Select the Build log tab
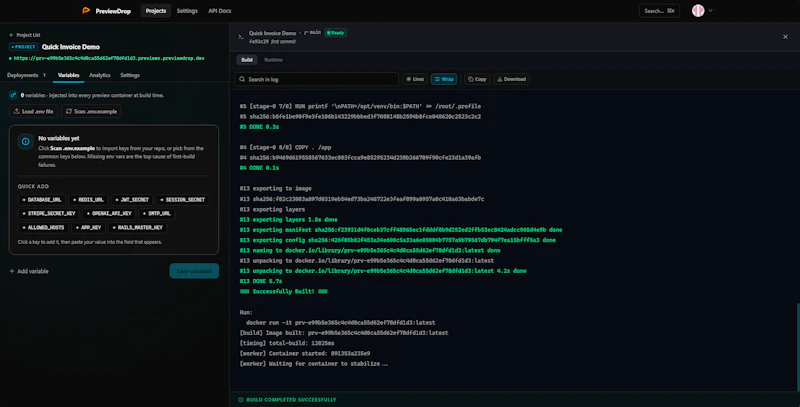800x407 pixels. pyautogui.click(x=247, y=60)
